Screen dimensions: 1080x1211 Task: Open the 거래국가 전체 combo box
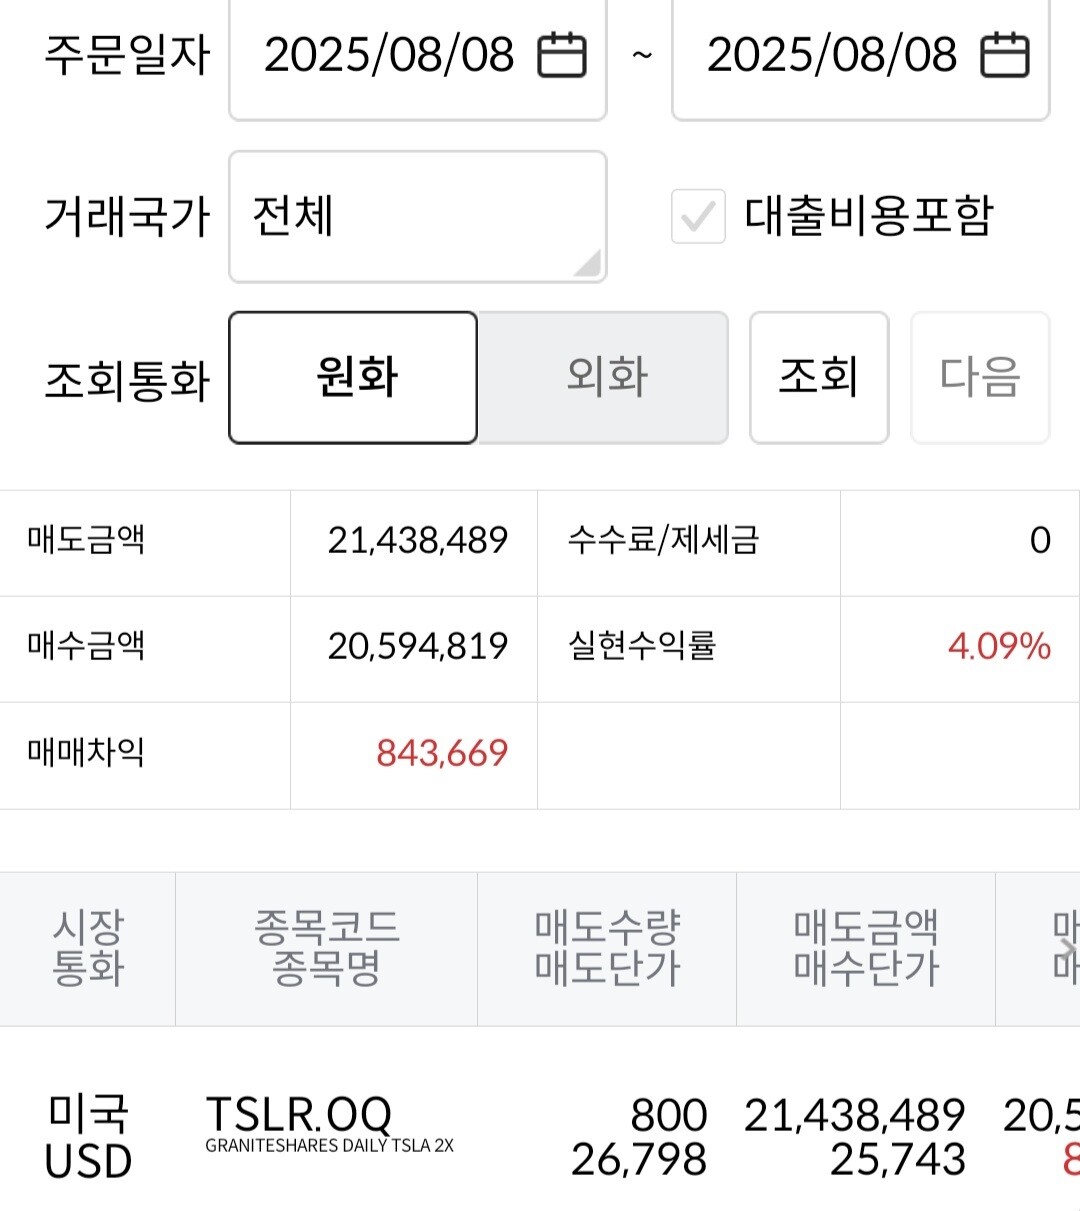pyautogui.click(x=418, y=217)
